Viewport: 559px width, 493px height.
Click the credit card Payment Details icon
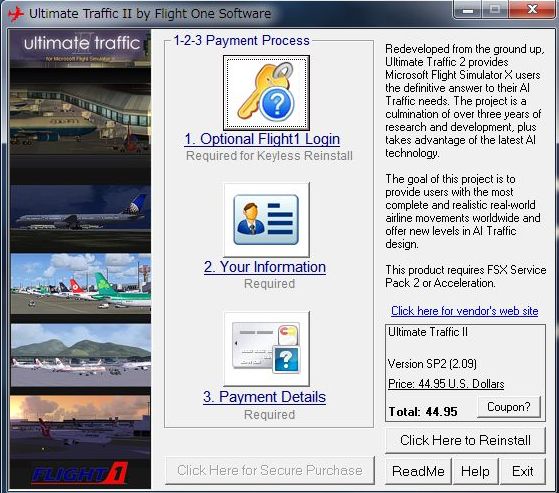pos(266,349)
